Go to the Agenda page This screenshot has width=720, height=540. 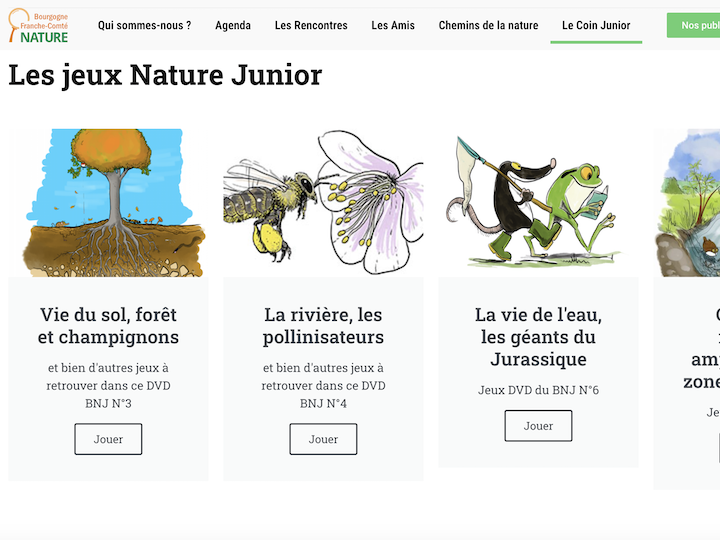click(233, 26)
